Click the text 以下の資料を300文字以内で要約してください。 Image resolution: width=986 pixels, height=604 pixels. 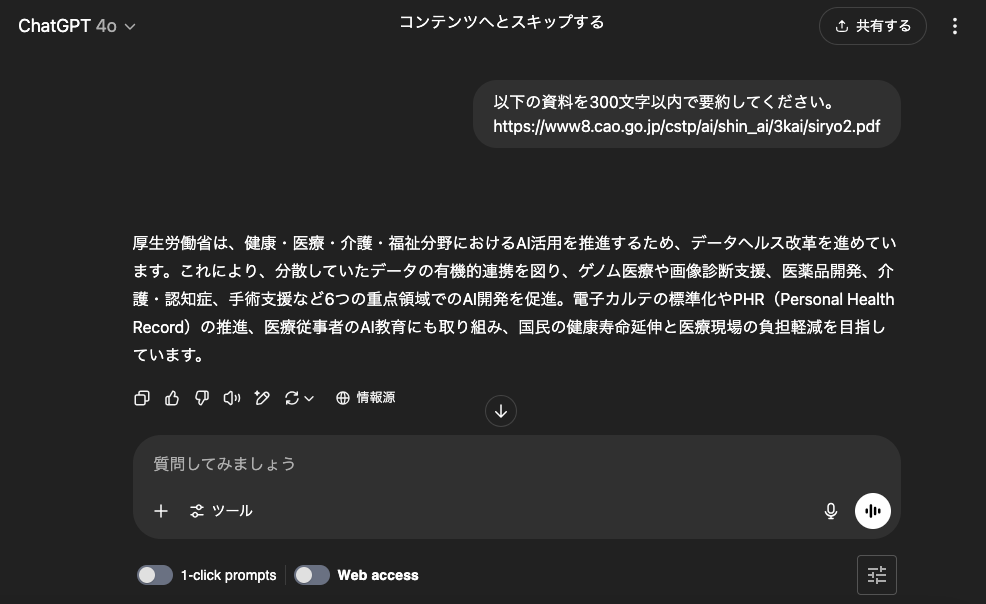(x=664, y=102)
